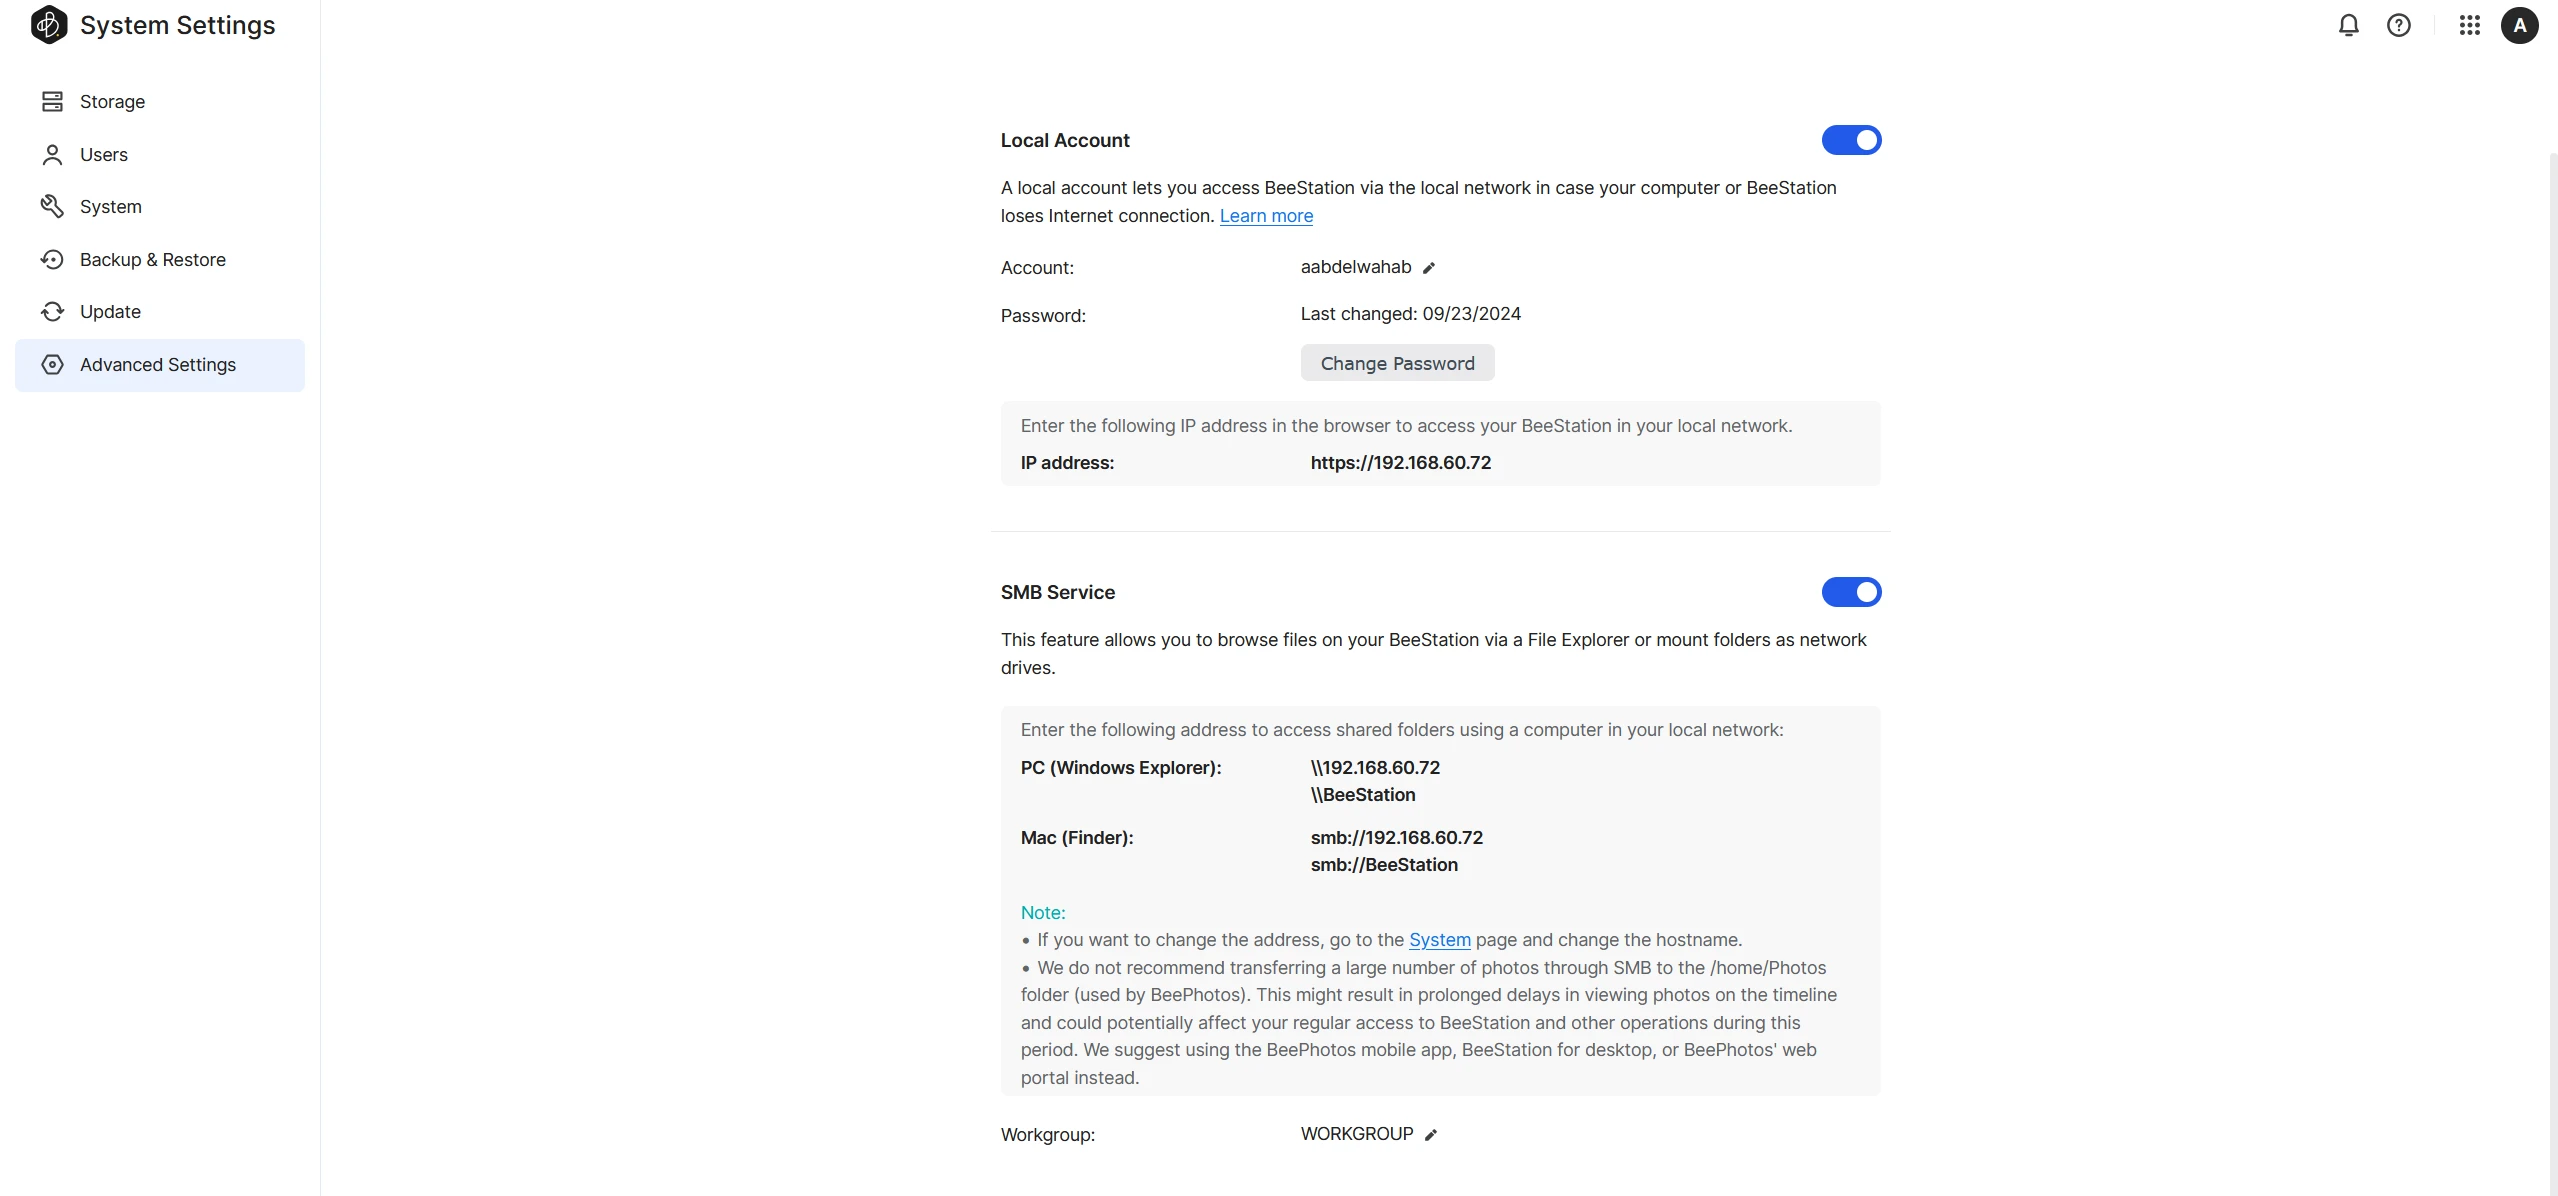Click the Backup & Restore sidebar icon

[x=52, y=260]
